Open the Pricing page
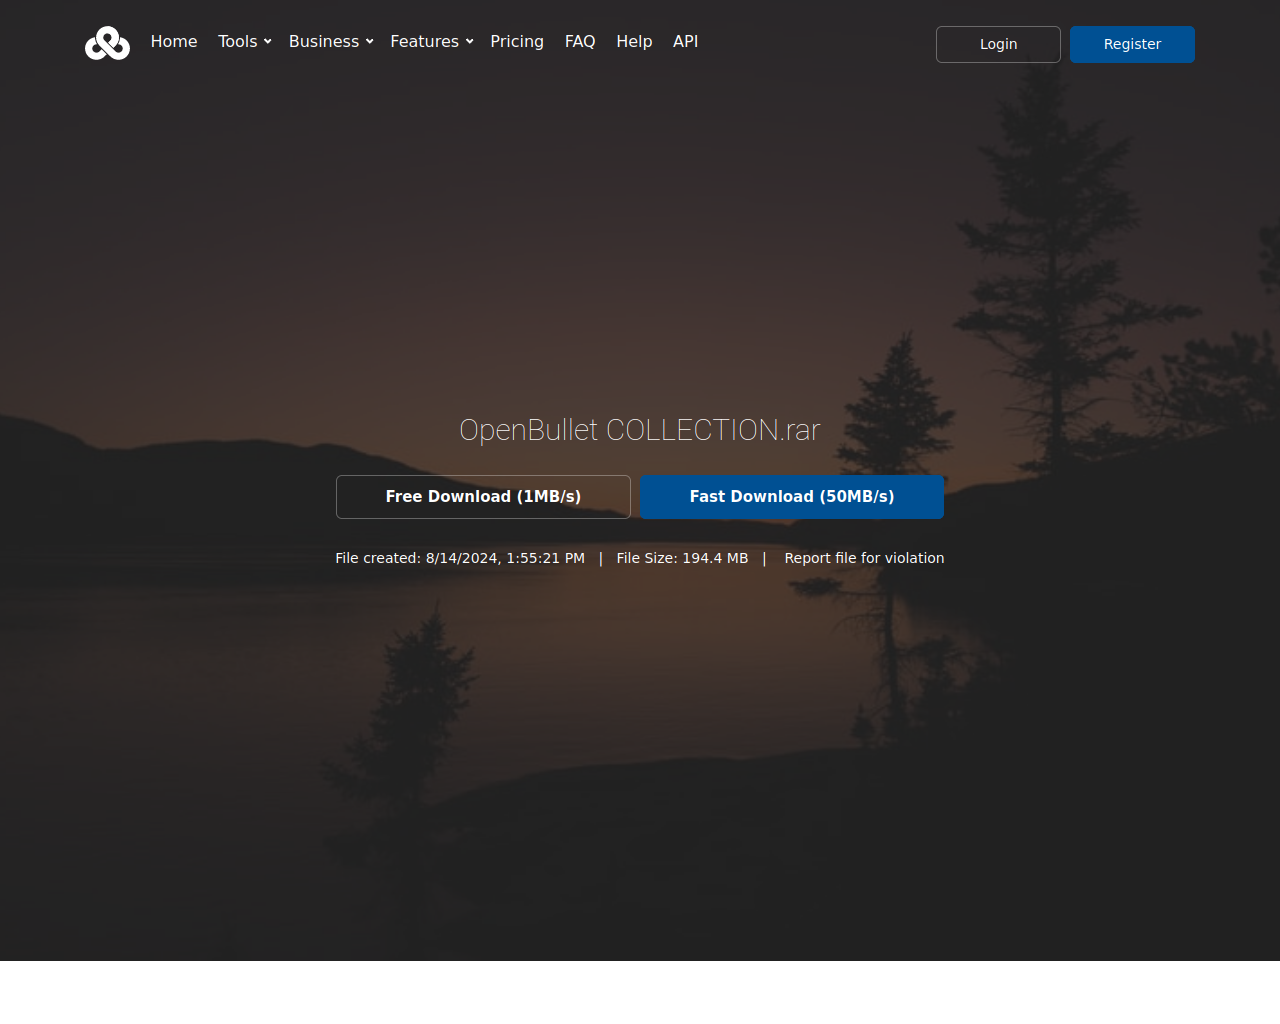The image size is (1280, 1024). point(517,41)
